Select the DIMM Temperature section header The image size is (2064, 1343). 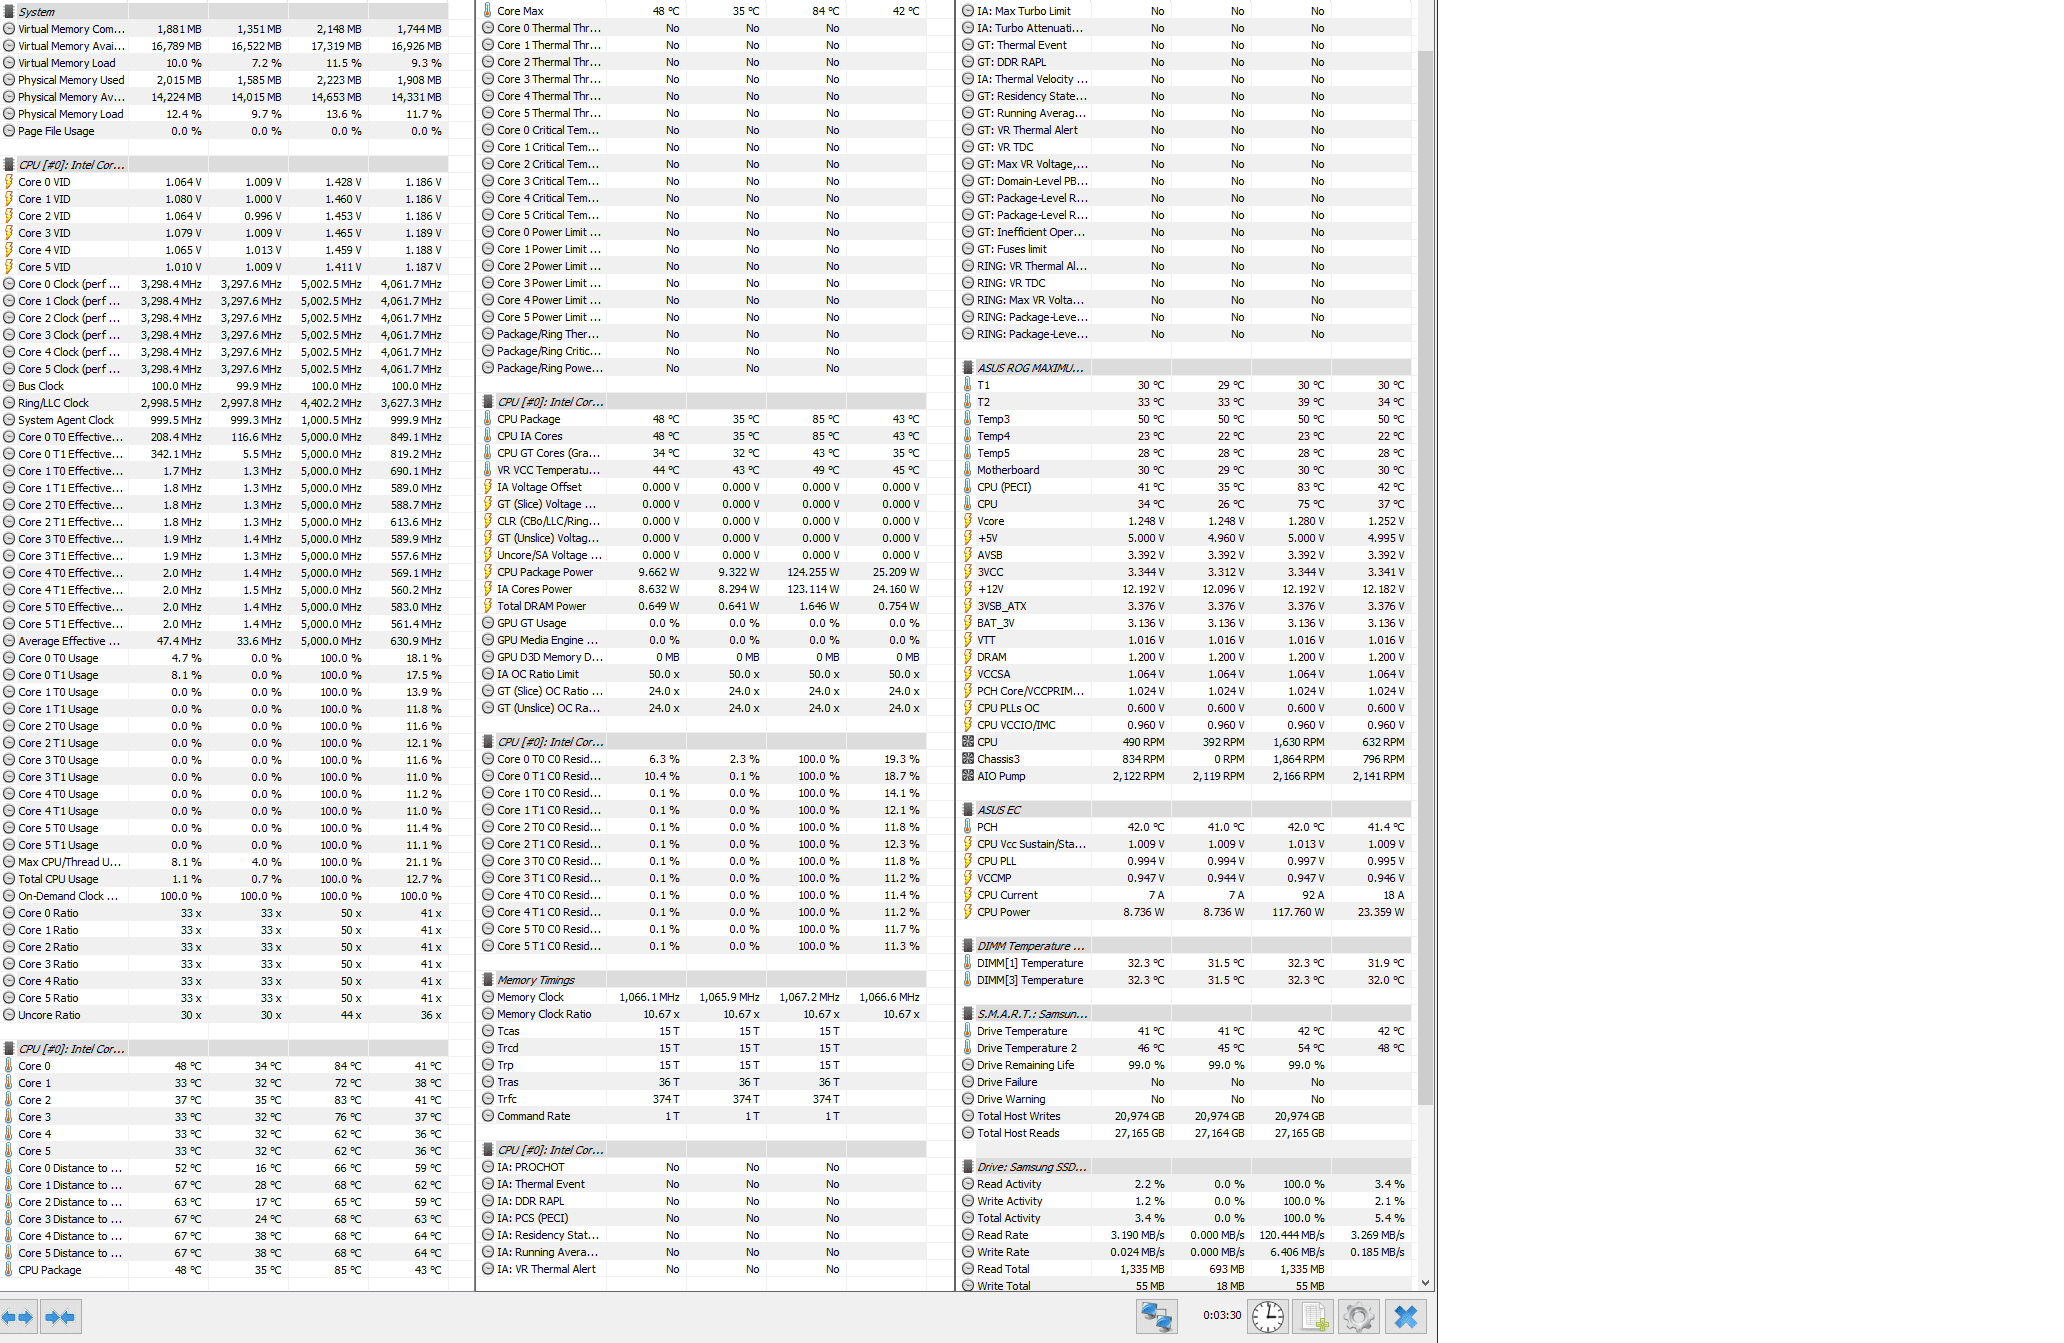(1029, 946)
